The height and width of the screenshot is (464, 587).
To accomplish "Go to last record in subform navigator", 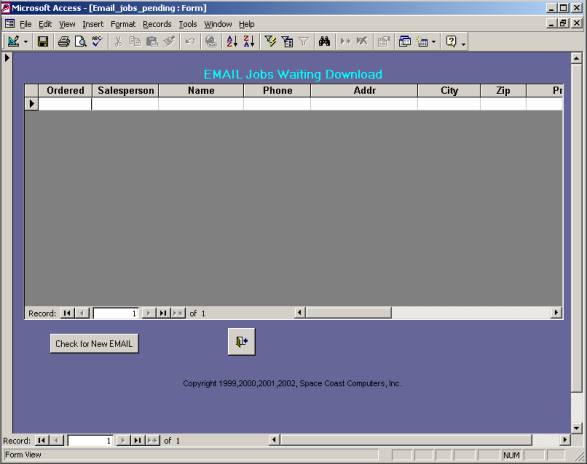I will point(163,313).
